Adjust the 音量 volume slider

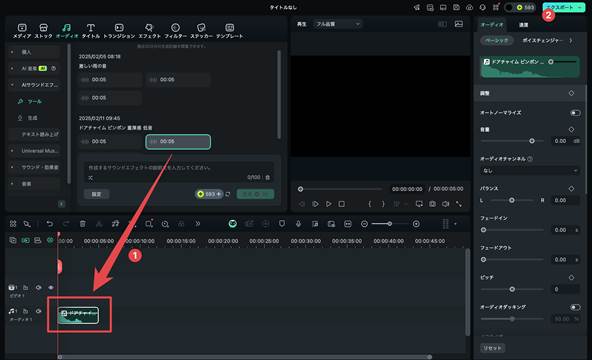point(512,141)
